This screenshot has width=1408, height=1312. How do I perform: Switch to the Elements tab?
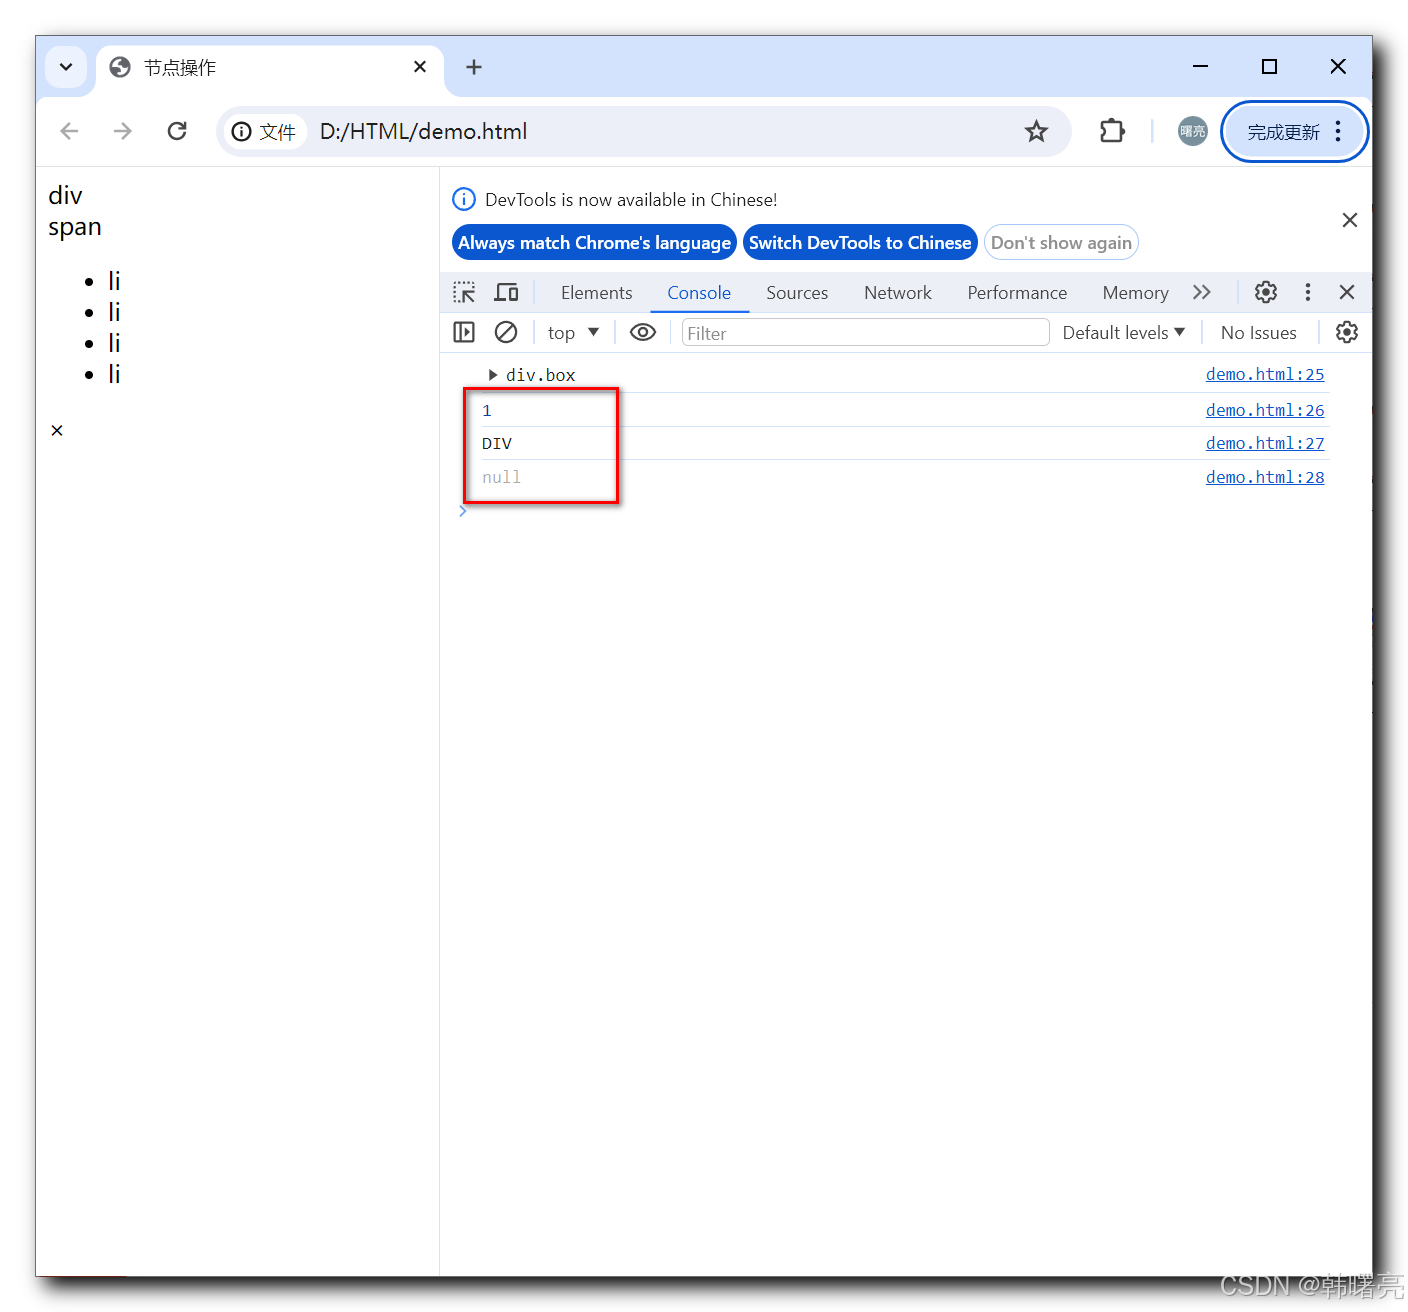(597, 293)
